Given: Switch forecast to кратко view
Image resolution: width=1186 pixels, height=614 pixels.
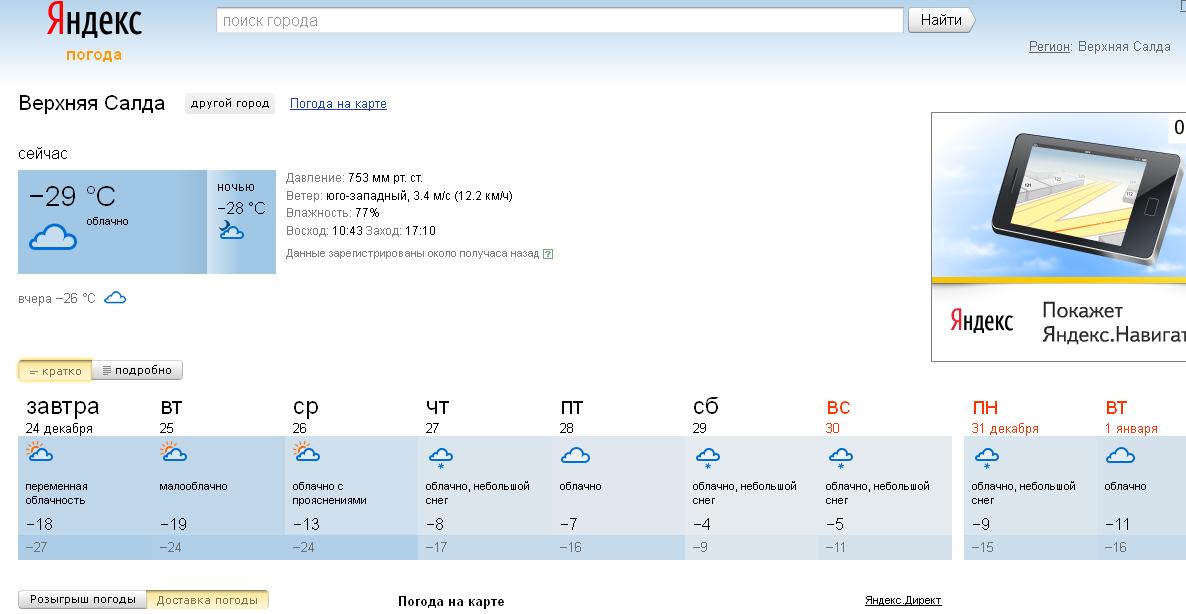Looking at the screenshot, I should click(55, 371).
